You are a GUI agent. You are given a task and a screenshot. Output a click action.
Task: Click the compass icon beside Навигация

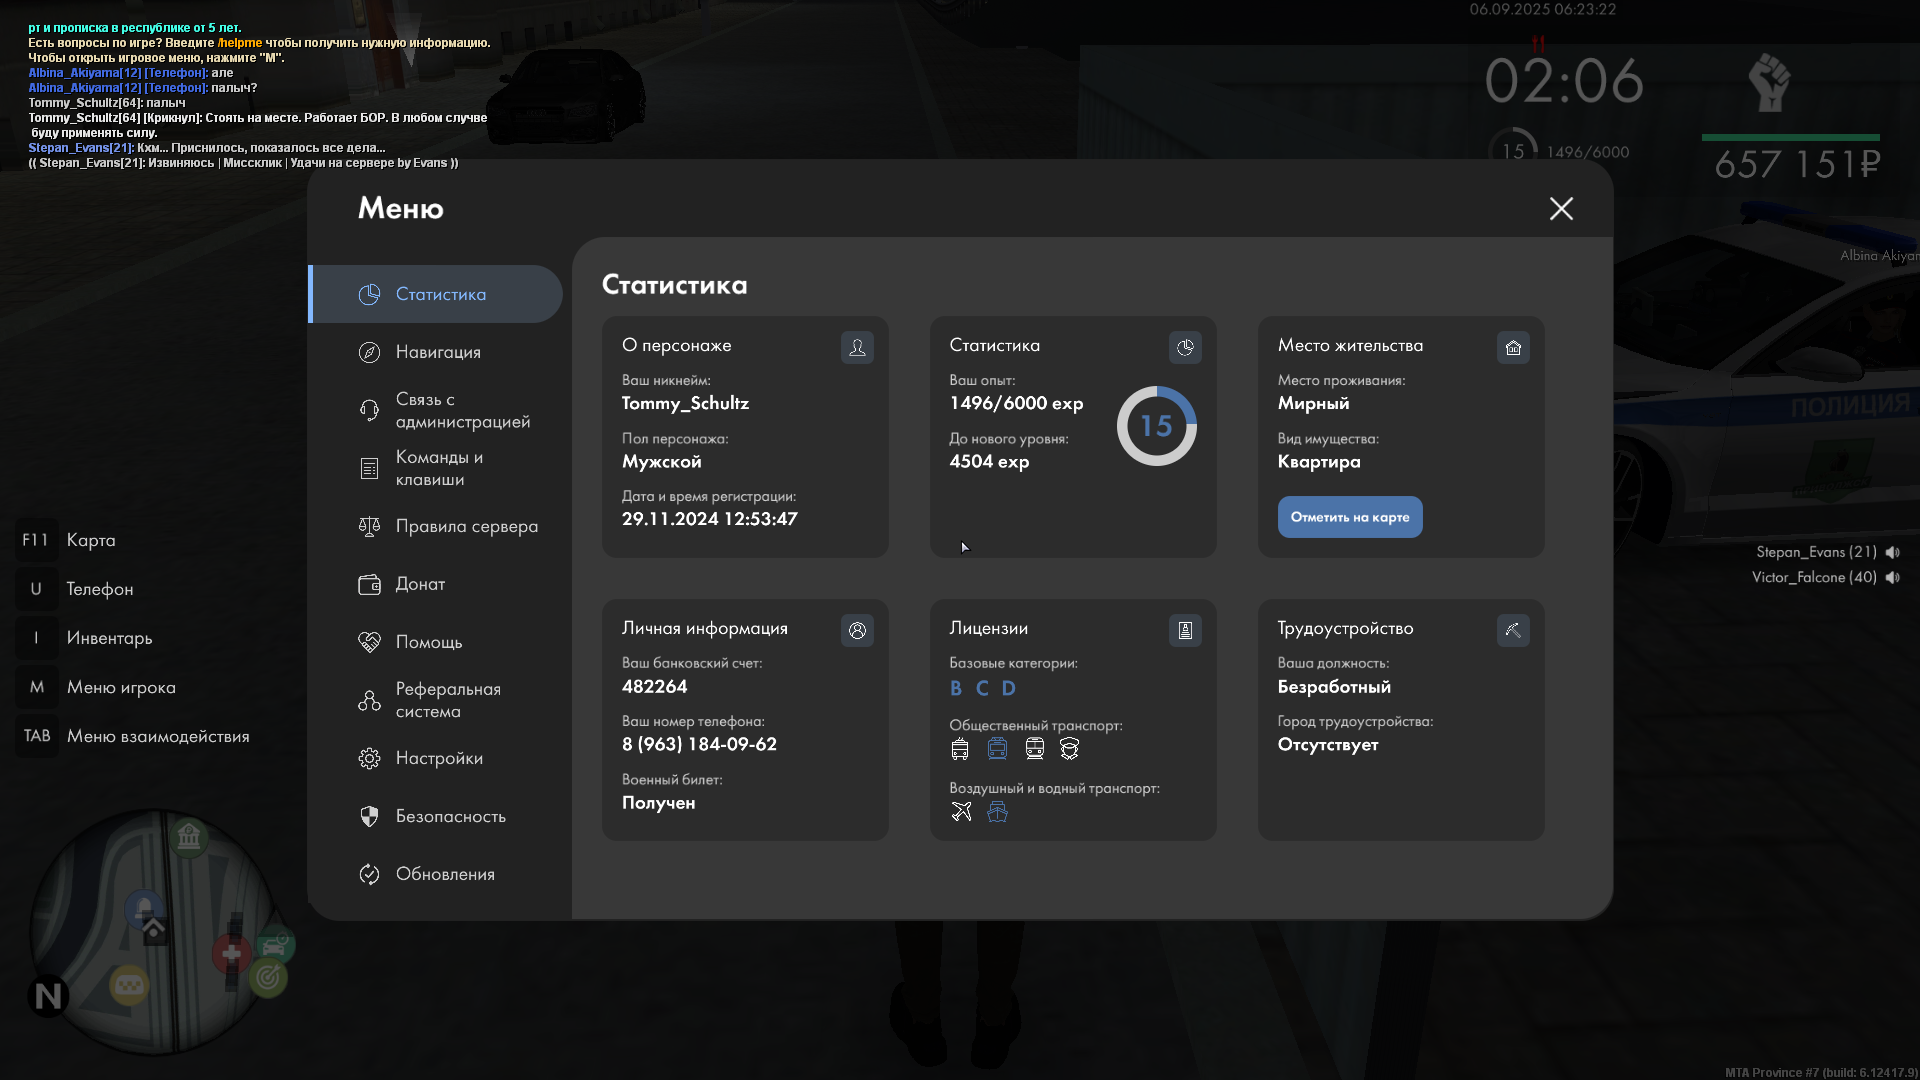(369, 352)
